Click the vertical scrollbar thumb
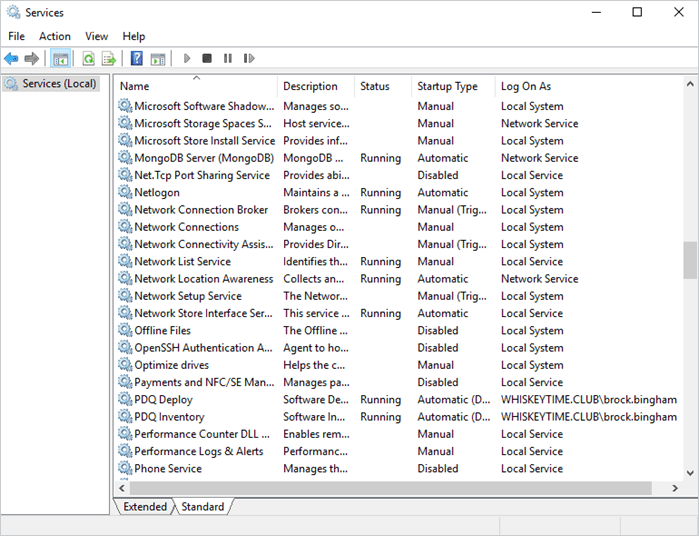 pos(690,260)
